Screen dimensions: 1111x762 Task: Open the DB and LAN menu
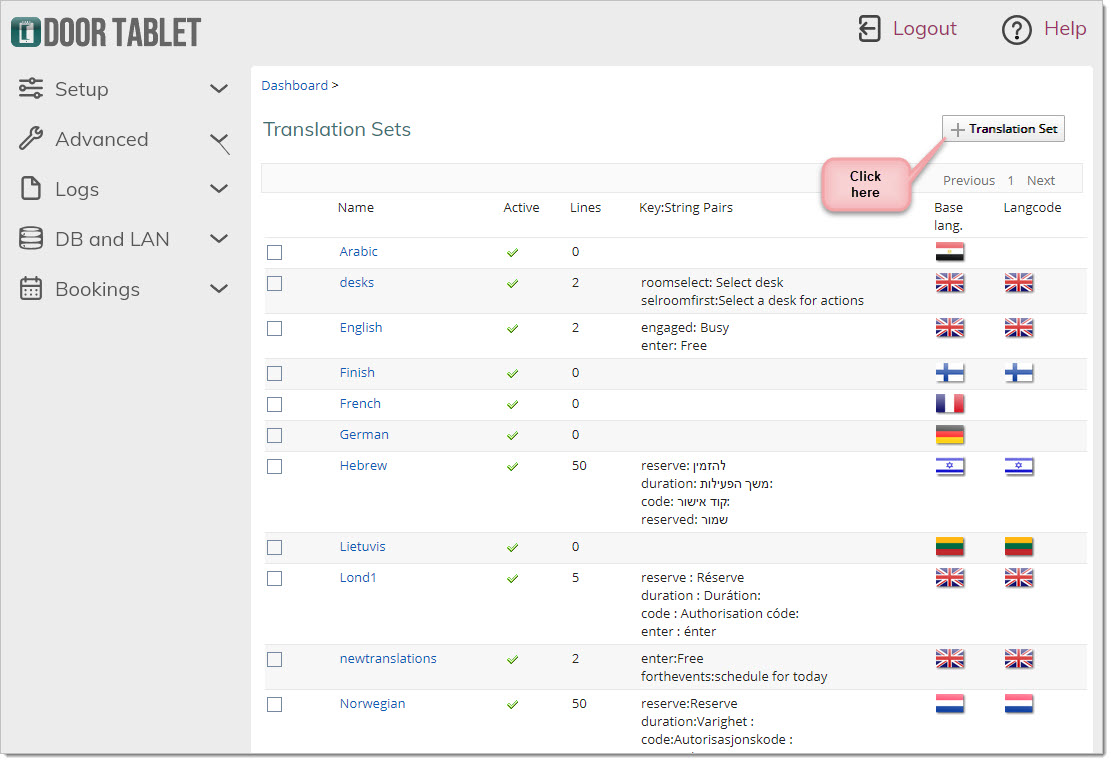coord(112,239)
